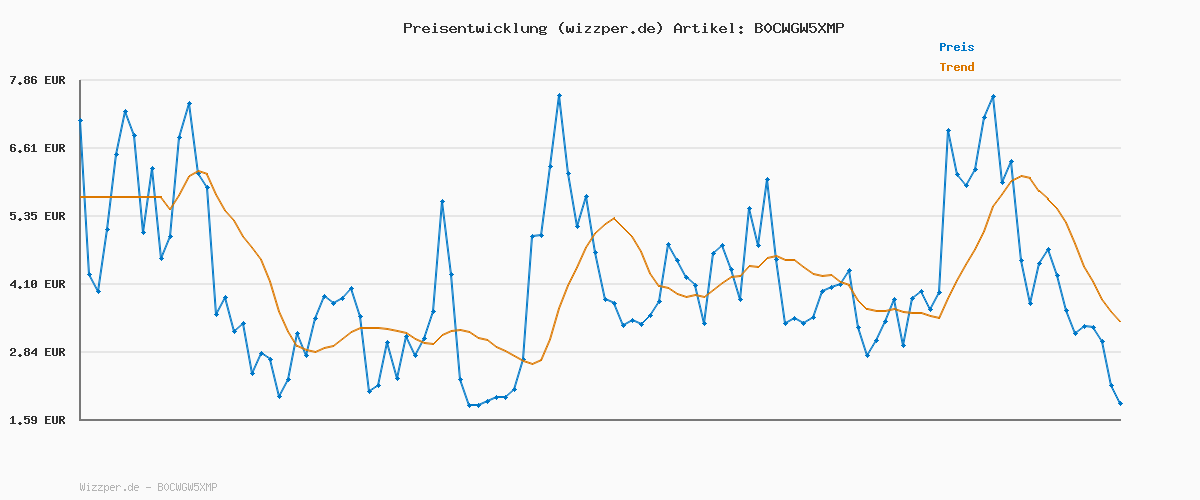Select the Preis legend label
The image size is (1200, 500).
tap(956, 47)
